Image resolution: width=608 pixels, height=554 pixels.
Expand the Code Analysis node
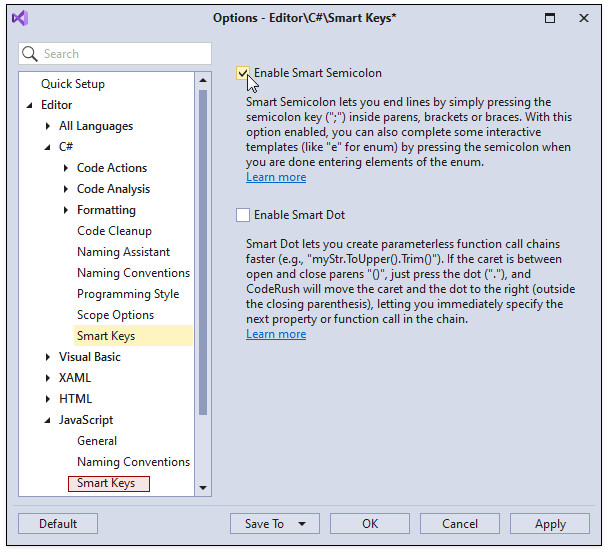click(x=66, y=189)
